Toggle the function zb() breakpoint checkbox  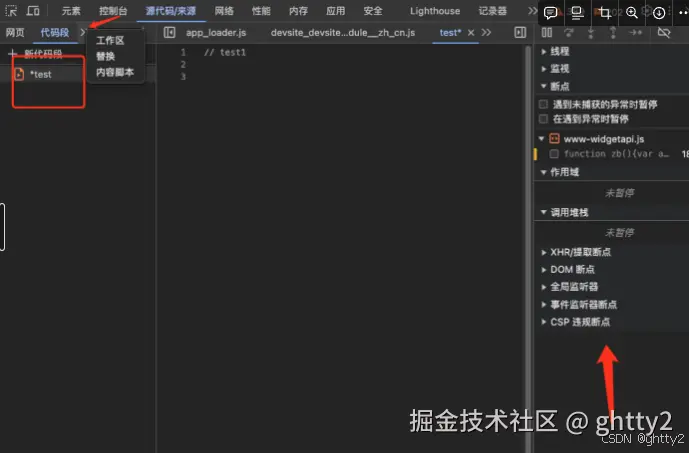(554, 154)
